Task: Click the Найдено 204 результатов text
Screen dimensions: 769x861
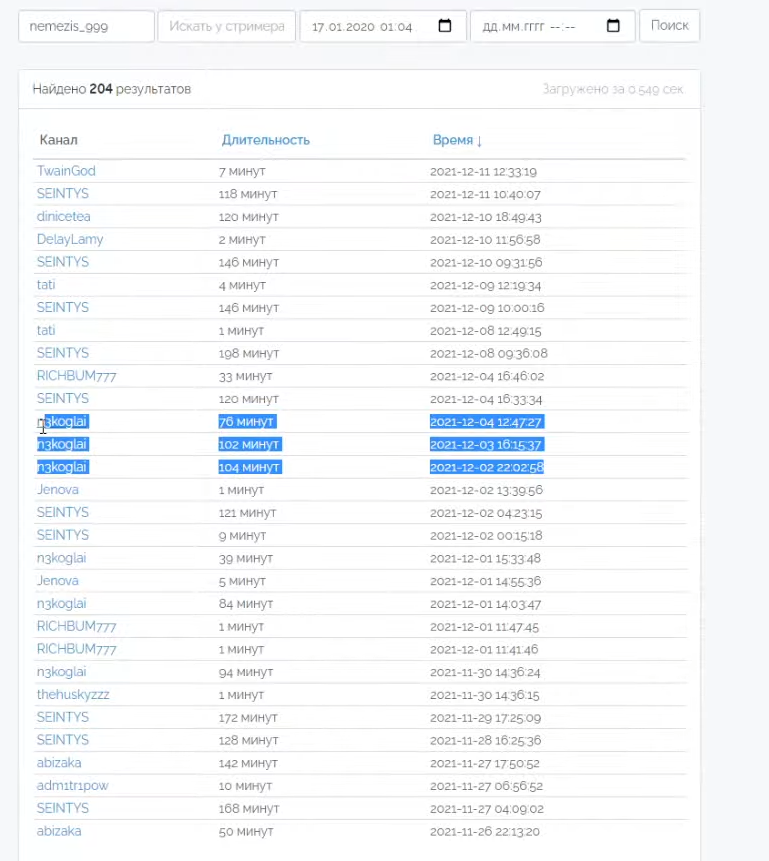Action: [112, 89]
